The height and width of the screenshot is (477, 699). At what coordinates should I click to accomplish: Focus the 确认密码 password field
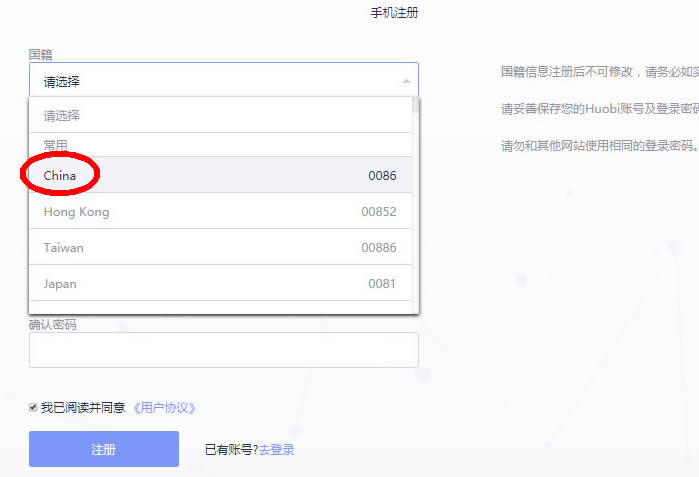pyautogui.click(x=223, y=350)
